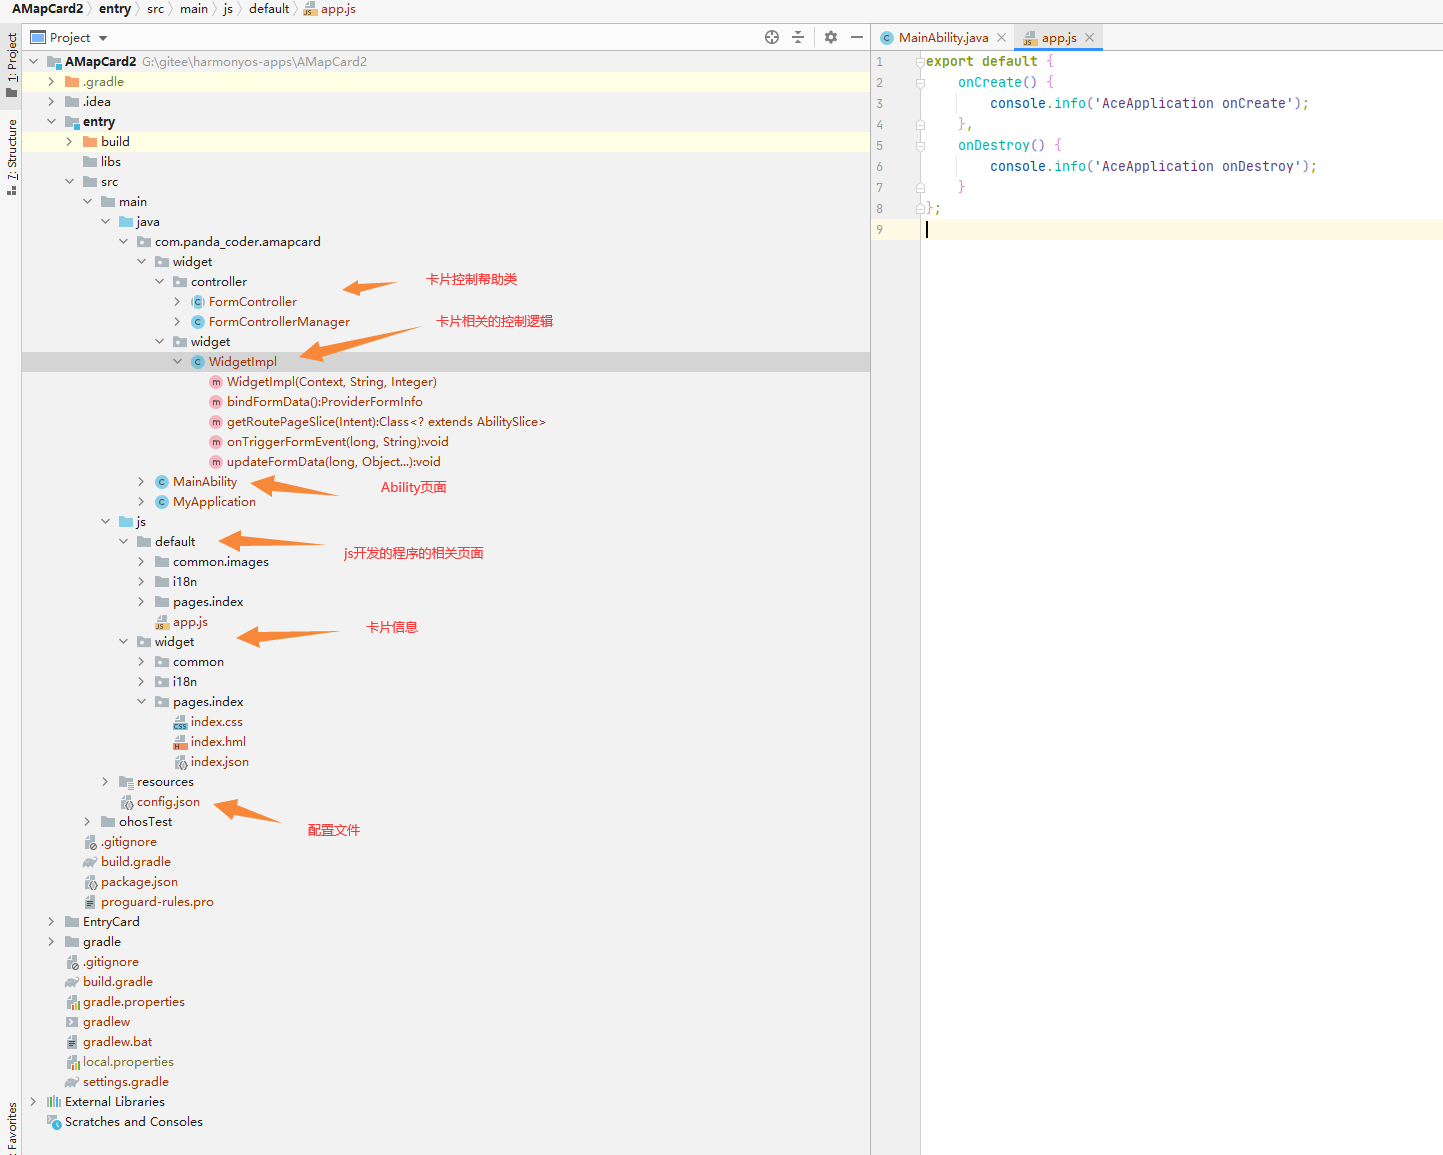Expand External Libraries node
Viewport: 1443px width, 1155px height.
33,1101
